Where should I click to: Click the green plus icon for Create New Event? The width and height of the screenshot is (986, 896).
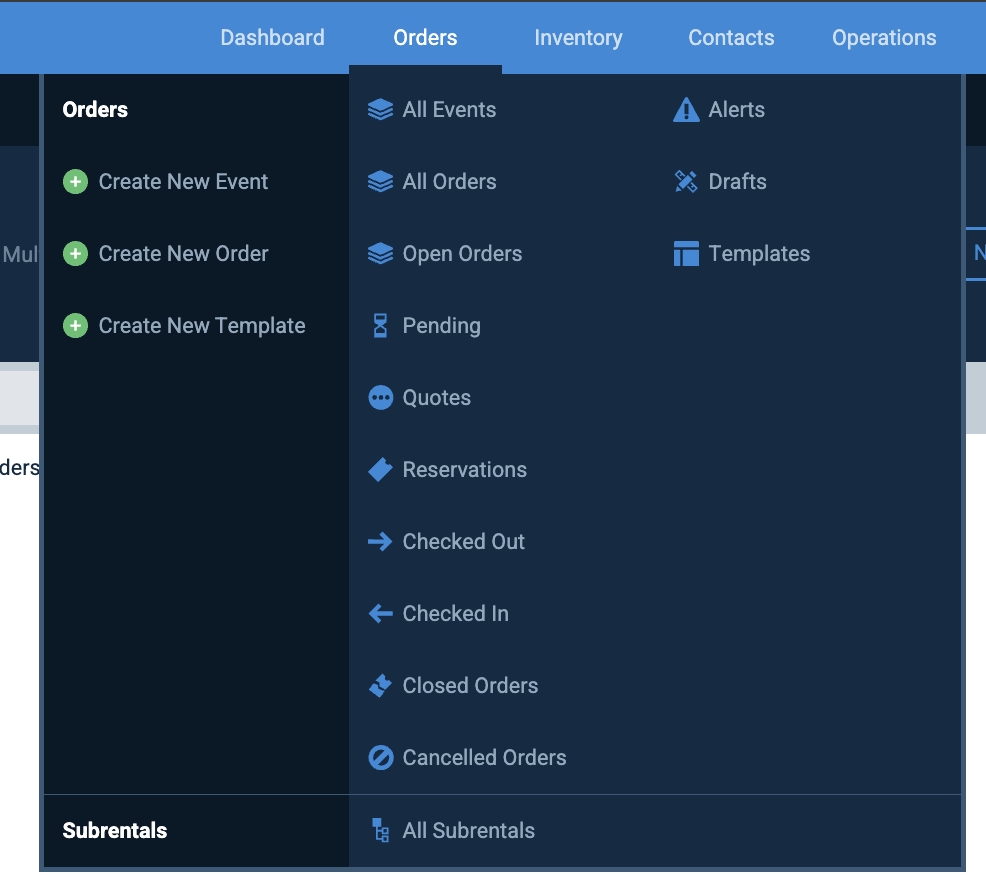pos(75,182)
